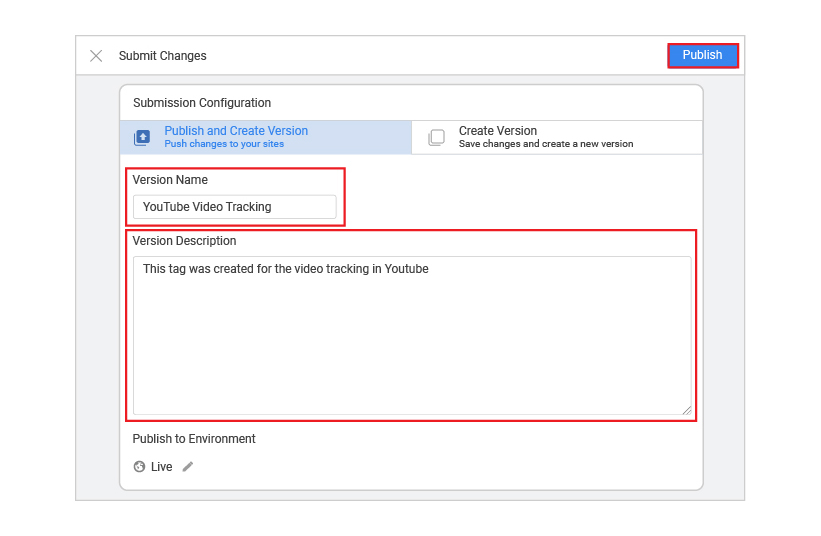The image size is (821, 536).
Task: Click the 'Publish to Environment' label
Action: pos(194,439)
